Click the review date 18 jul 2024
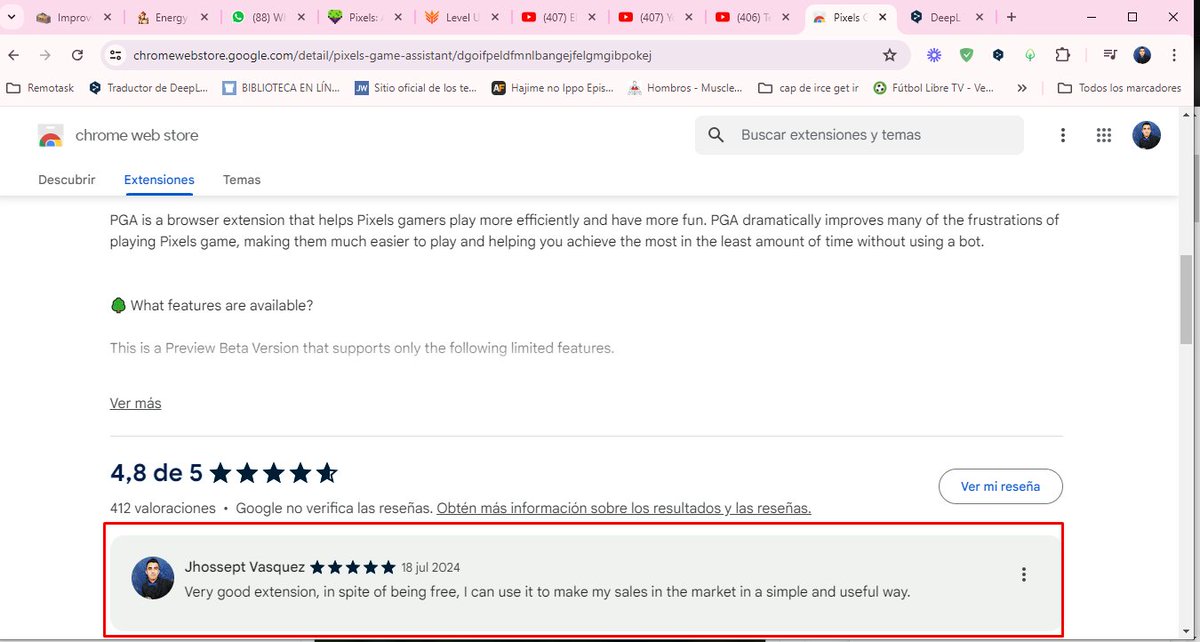The height and width of the screenshot is (642, 1200). click(431, 567)
